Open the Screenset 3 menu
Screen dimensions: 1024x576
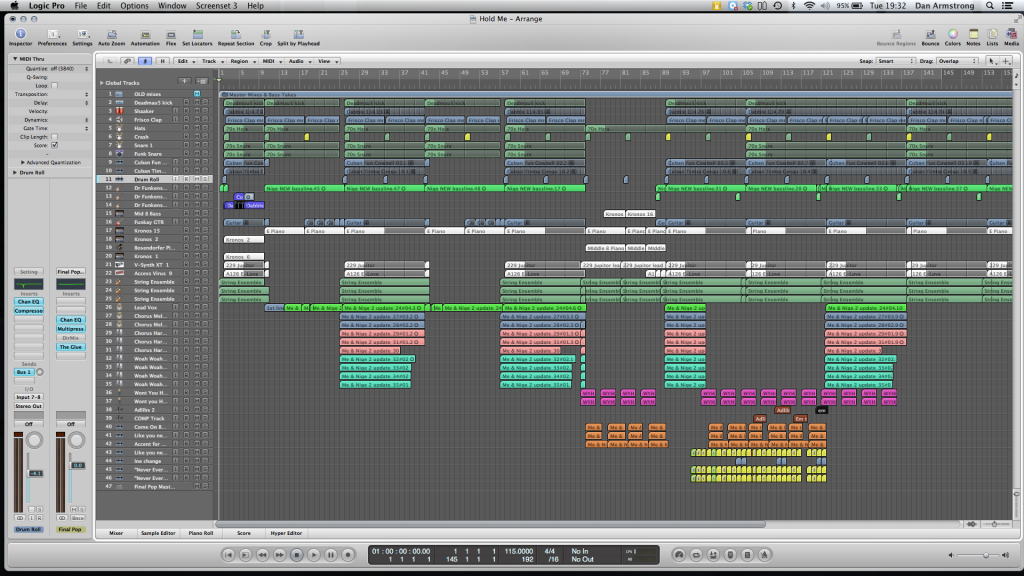(217, 6)
